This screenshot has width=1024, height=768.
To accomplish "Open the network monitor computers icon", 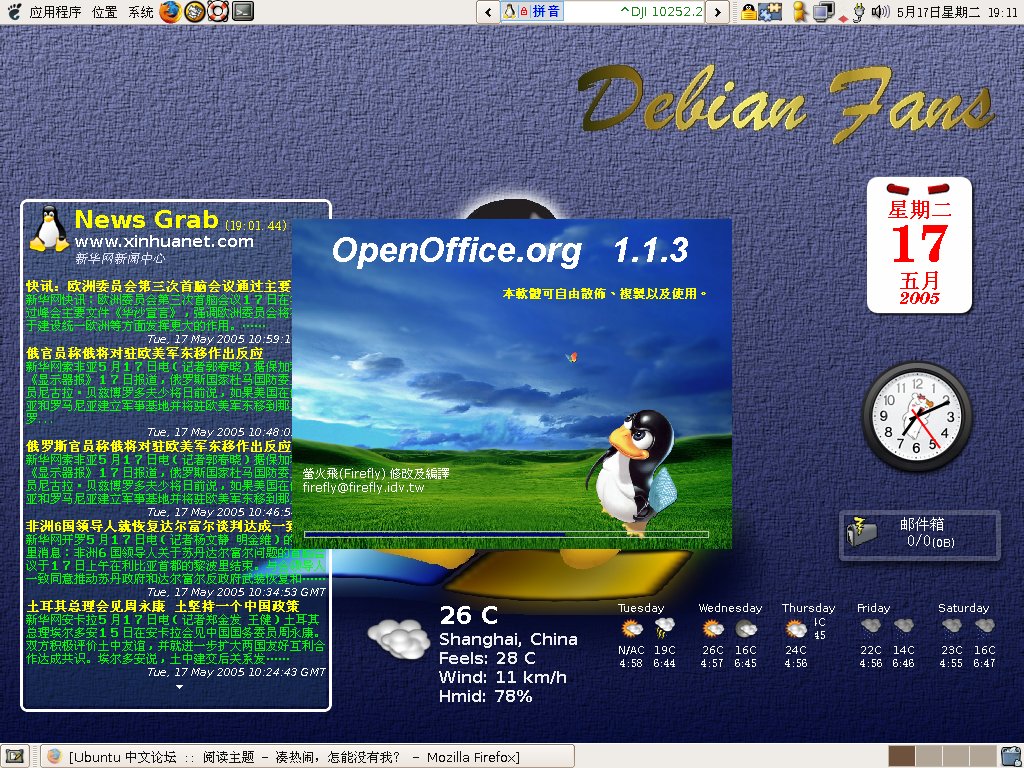I will [823, 11].
